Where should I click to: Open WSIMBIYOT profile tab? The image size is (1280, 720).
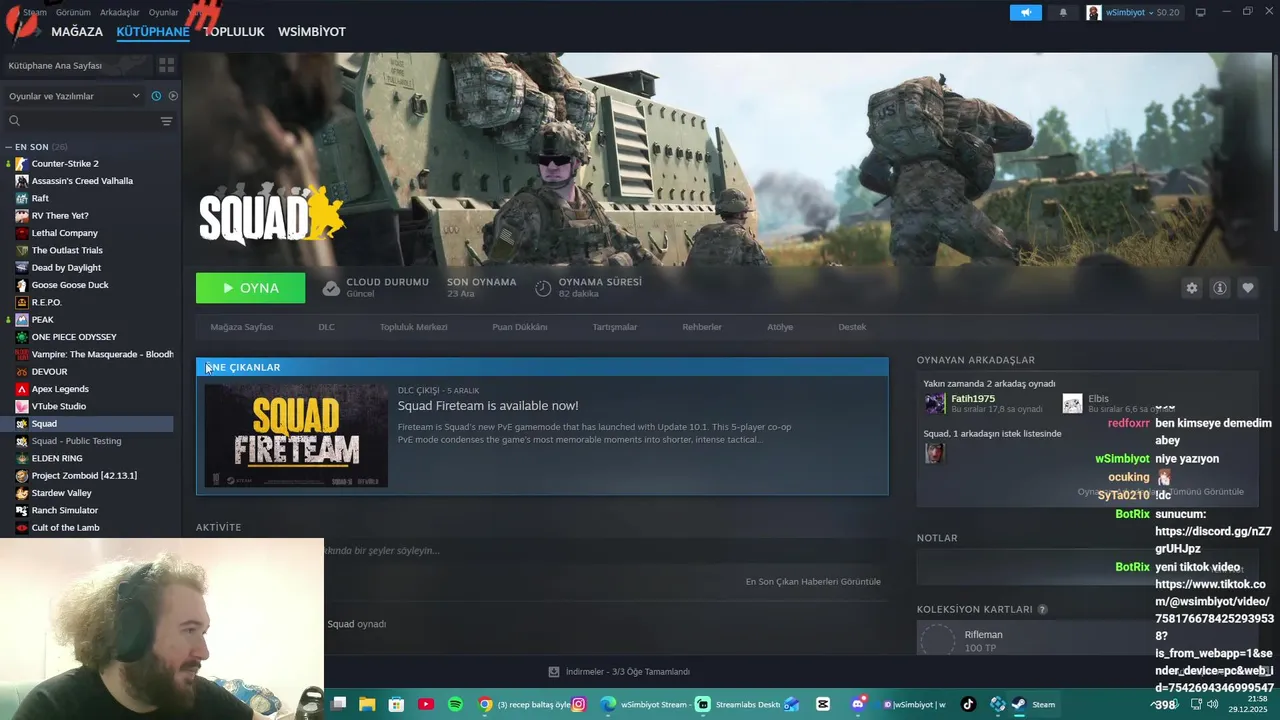pos(312,32)
